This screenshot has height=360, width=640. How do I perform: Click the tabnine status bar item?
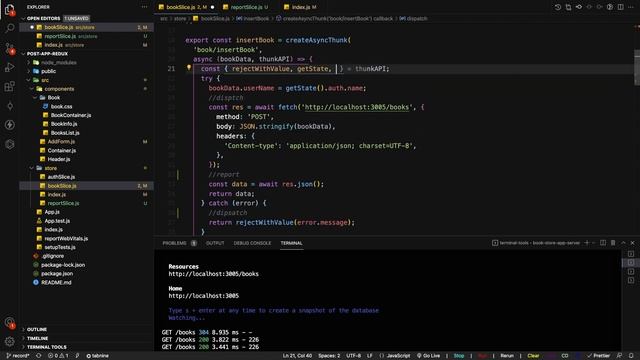(97, 356)
